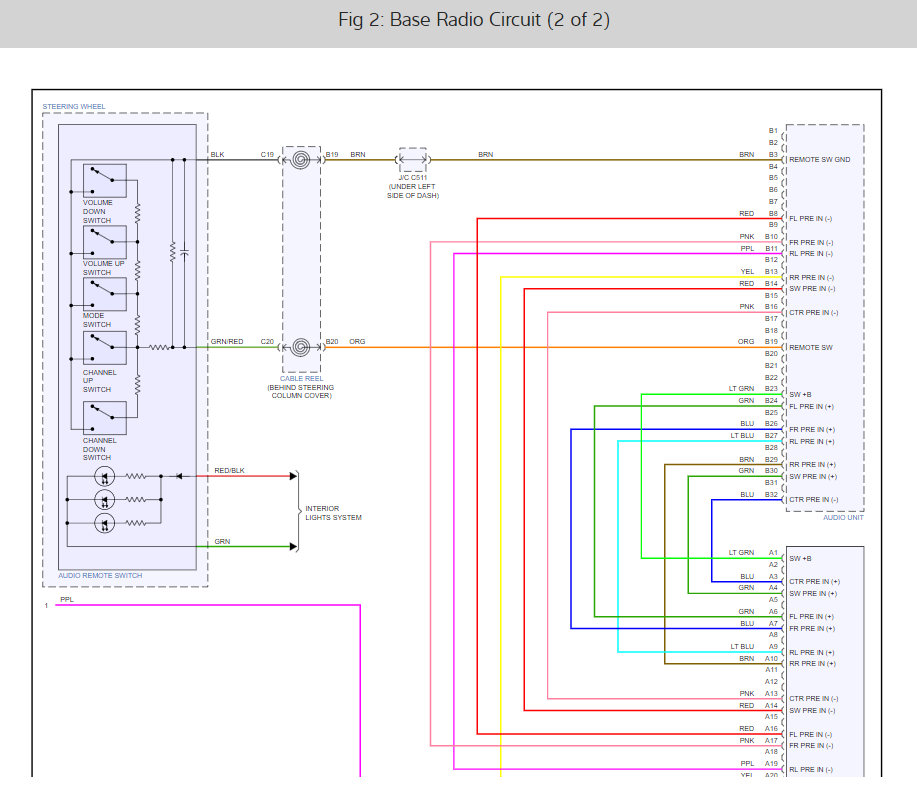The image size is (917, 811).
Task: Click pin label B8 on the audio unit
Action: [x=773, y=213]
